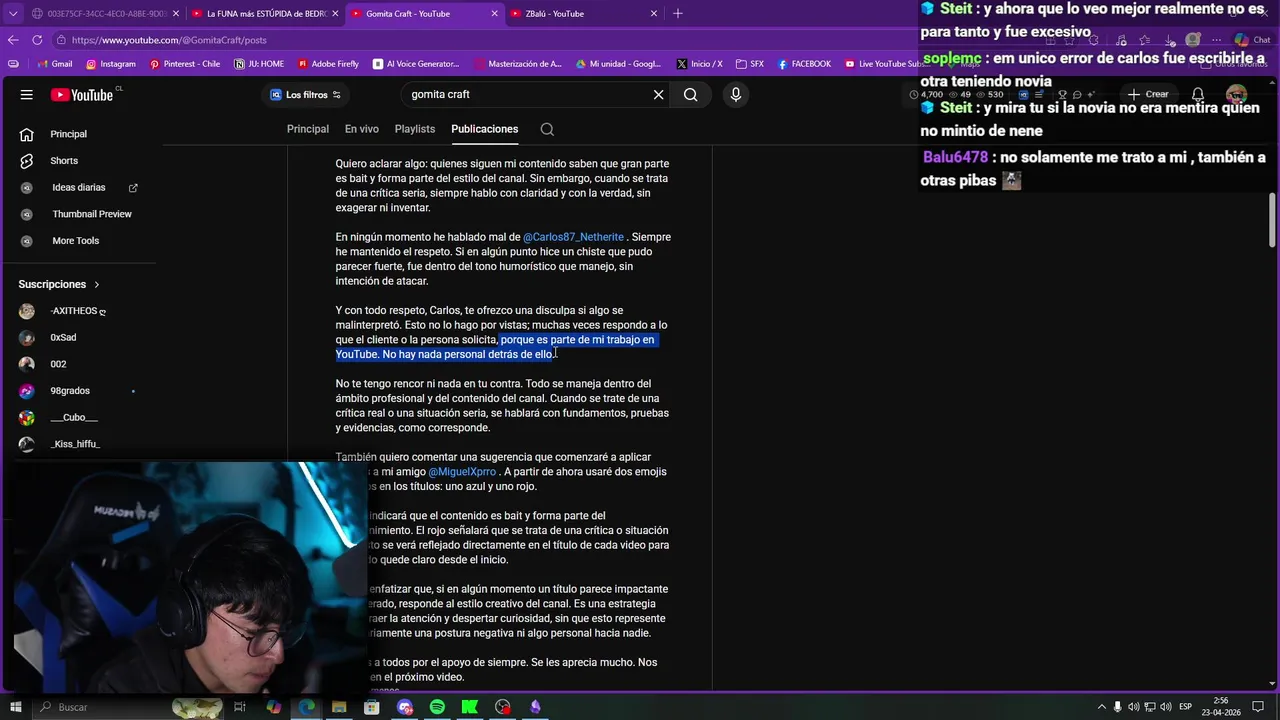The height and width of the screenshot is (720, 1280).
Task: Open the FACEBOOK bookmark
Action: 803,64
